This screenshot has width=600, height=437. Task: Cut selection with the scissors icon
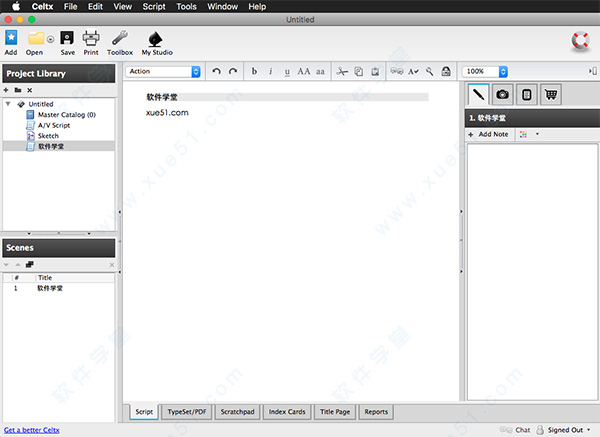coord(342,72)
